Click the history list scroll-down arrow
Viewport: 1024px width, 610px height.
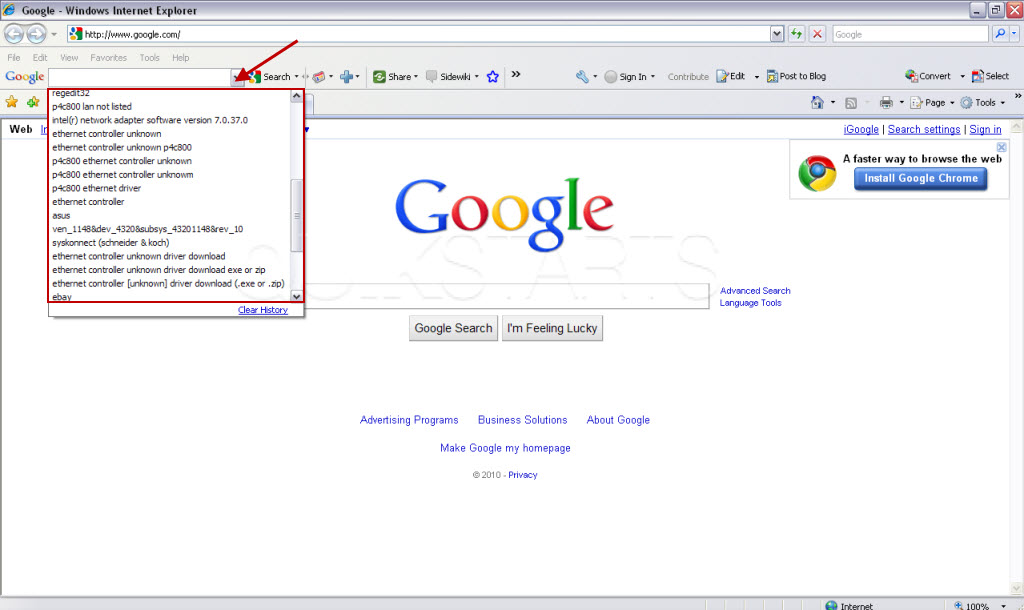296,296
